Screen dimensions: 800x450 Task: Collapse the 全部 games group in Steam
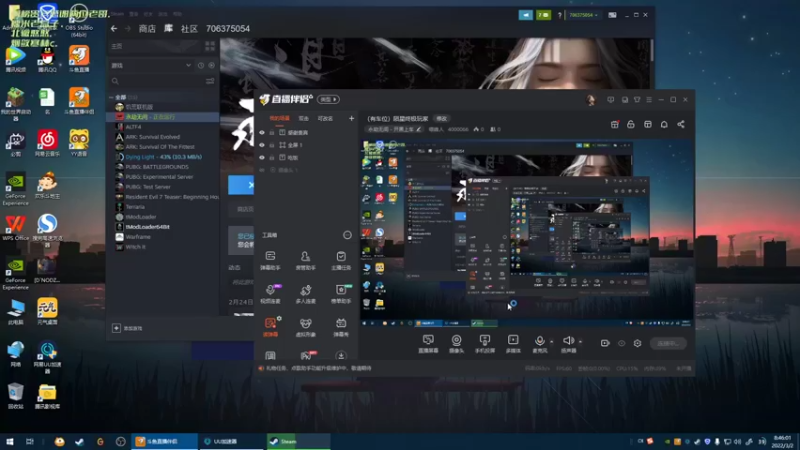[x=112, y=97]
